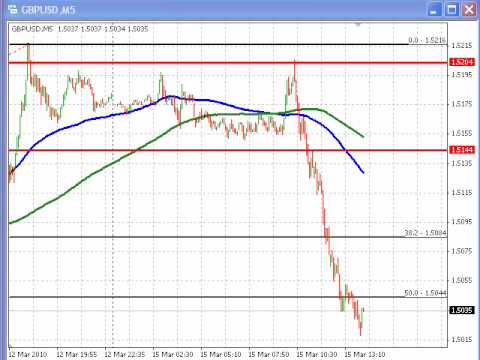Click the 15 Mar 02:30 time label
Viewport: 480px width, 360px height.
click(x=173, y=354)
